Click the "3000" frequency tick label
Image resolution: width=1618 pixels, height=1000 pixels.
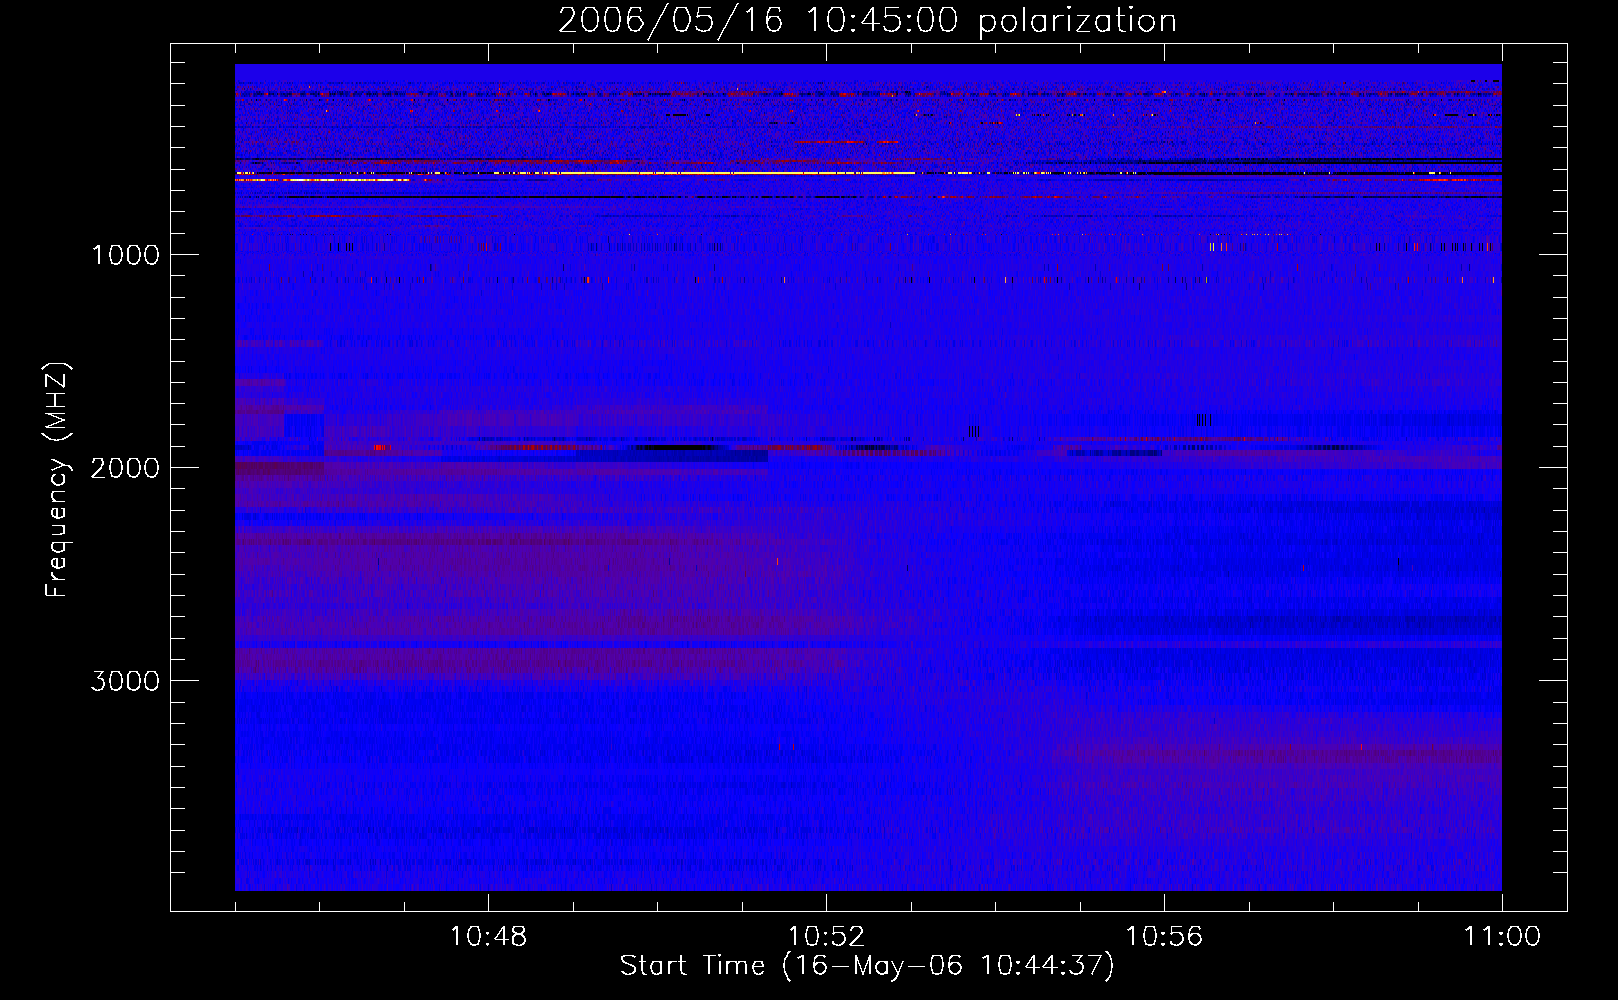(x=125, y=681)
